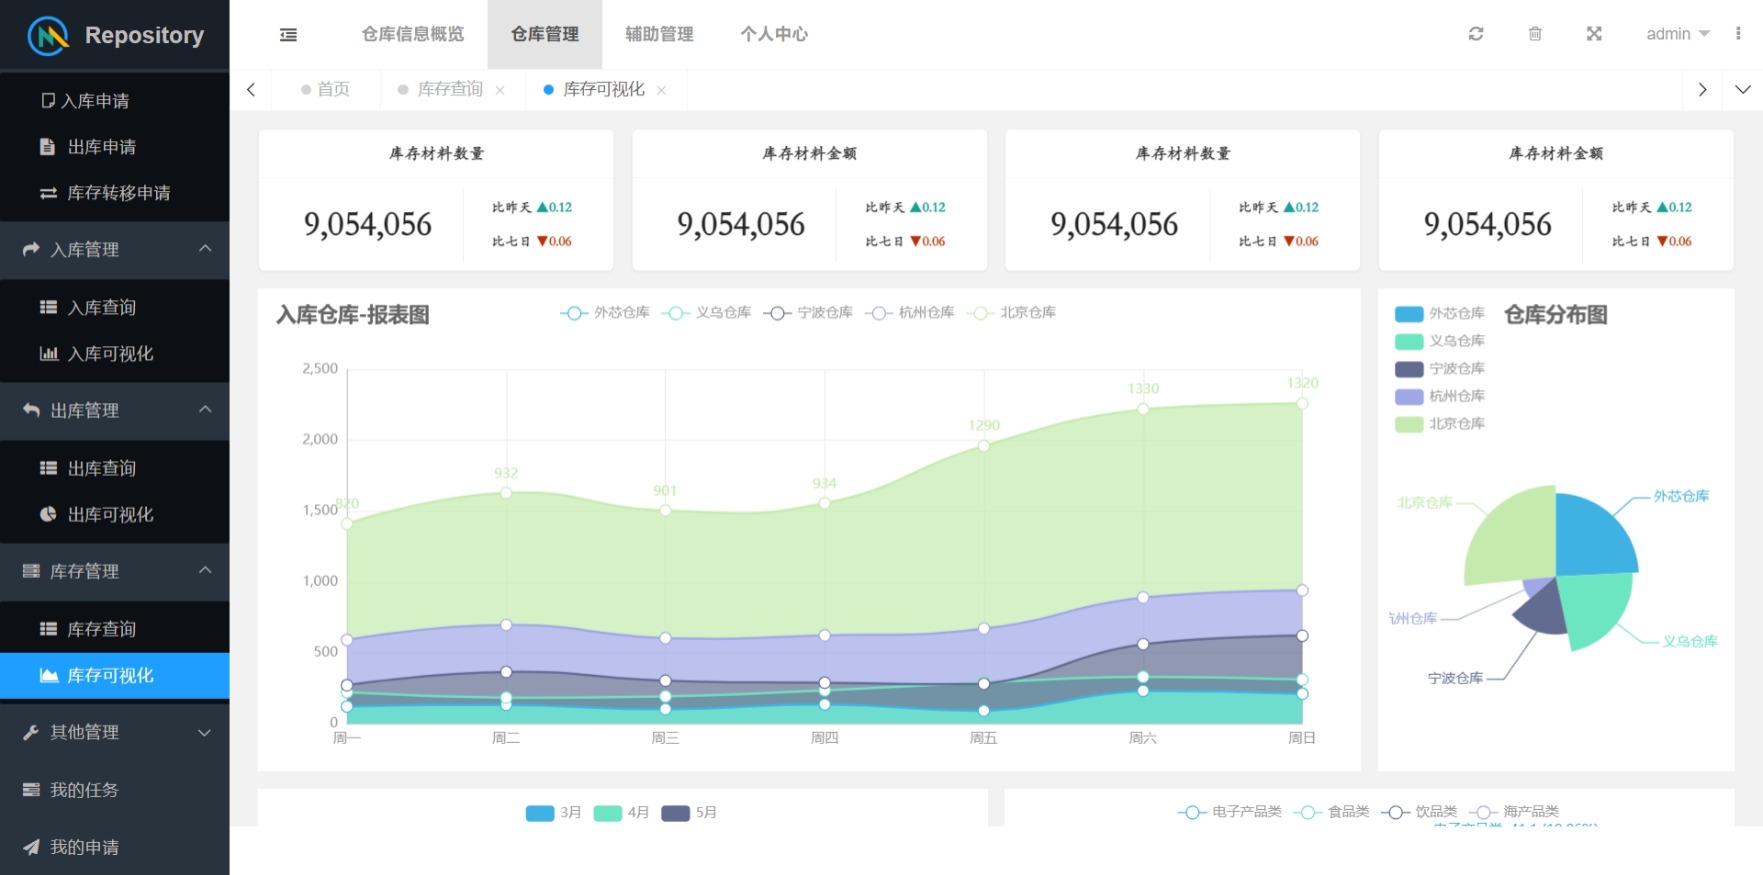
Task: Toggle 5月 series in bottom chart legend
Action: pyautogui.click(x=689, y=813)
